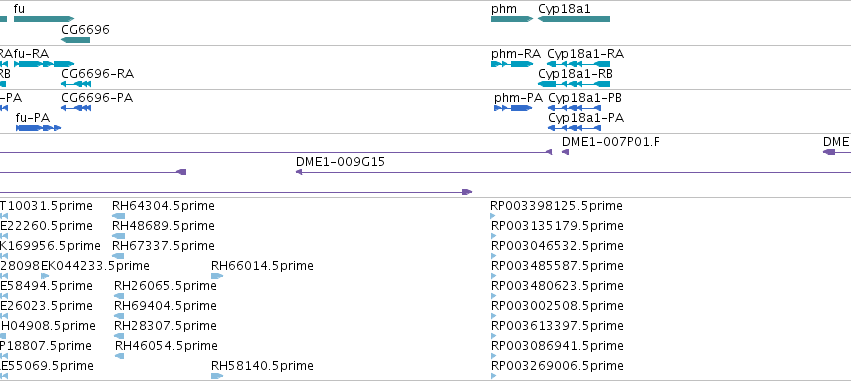The width and height of the screenshot is (851, 381).
Task: Click the fu-PA protein glyph
Action: [x=39, y=128]
